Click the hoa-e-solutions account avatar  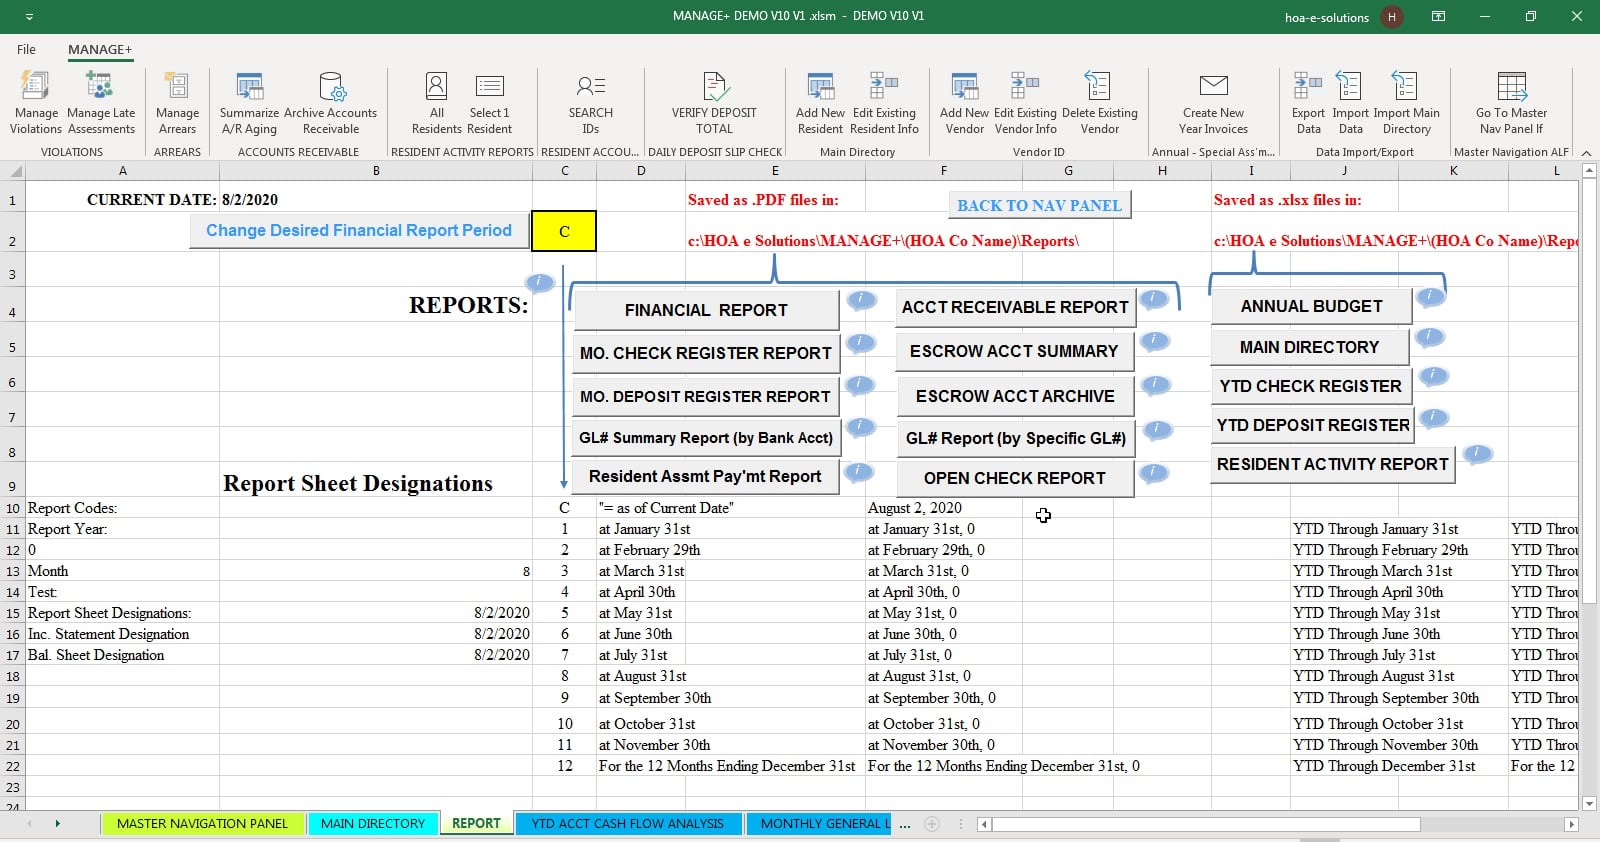(1391, 17)
